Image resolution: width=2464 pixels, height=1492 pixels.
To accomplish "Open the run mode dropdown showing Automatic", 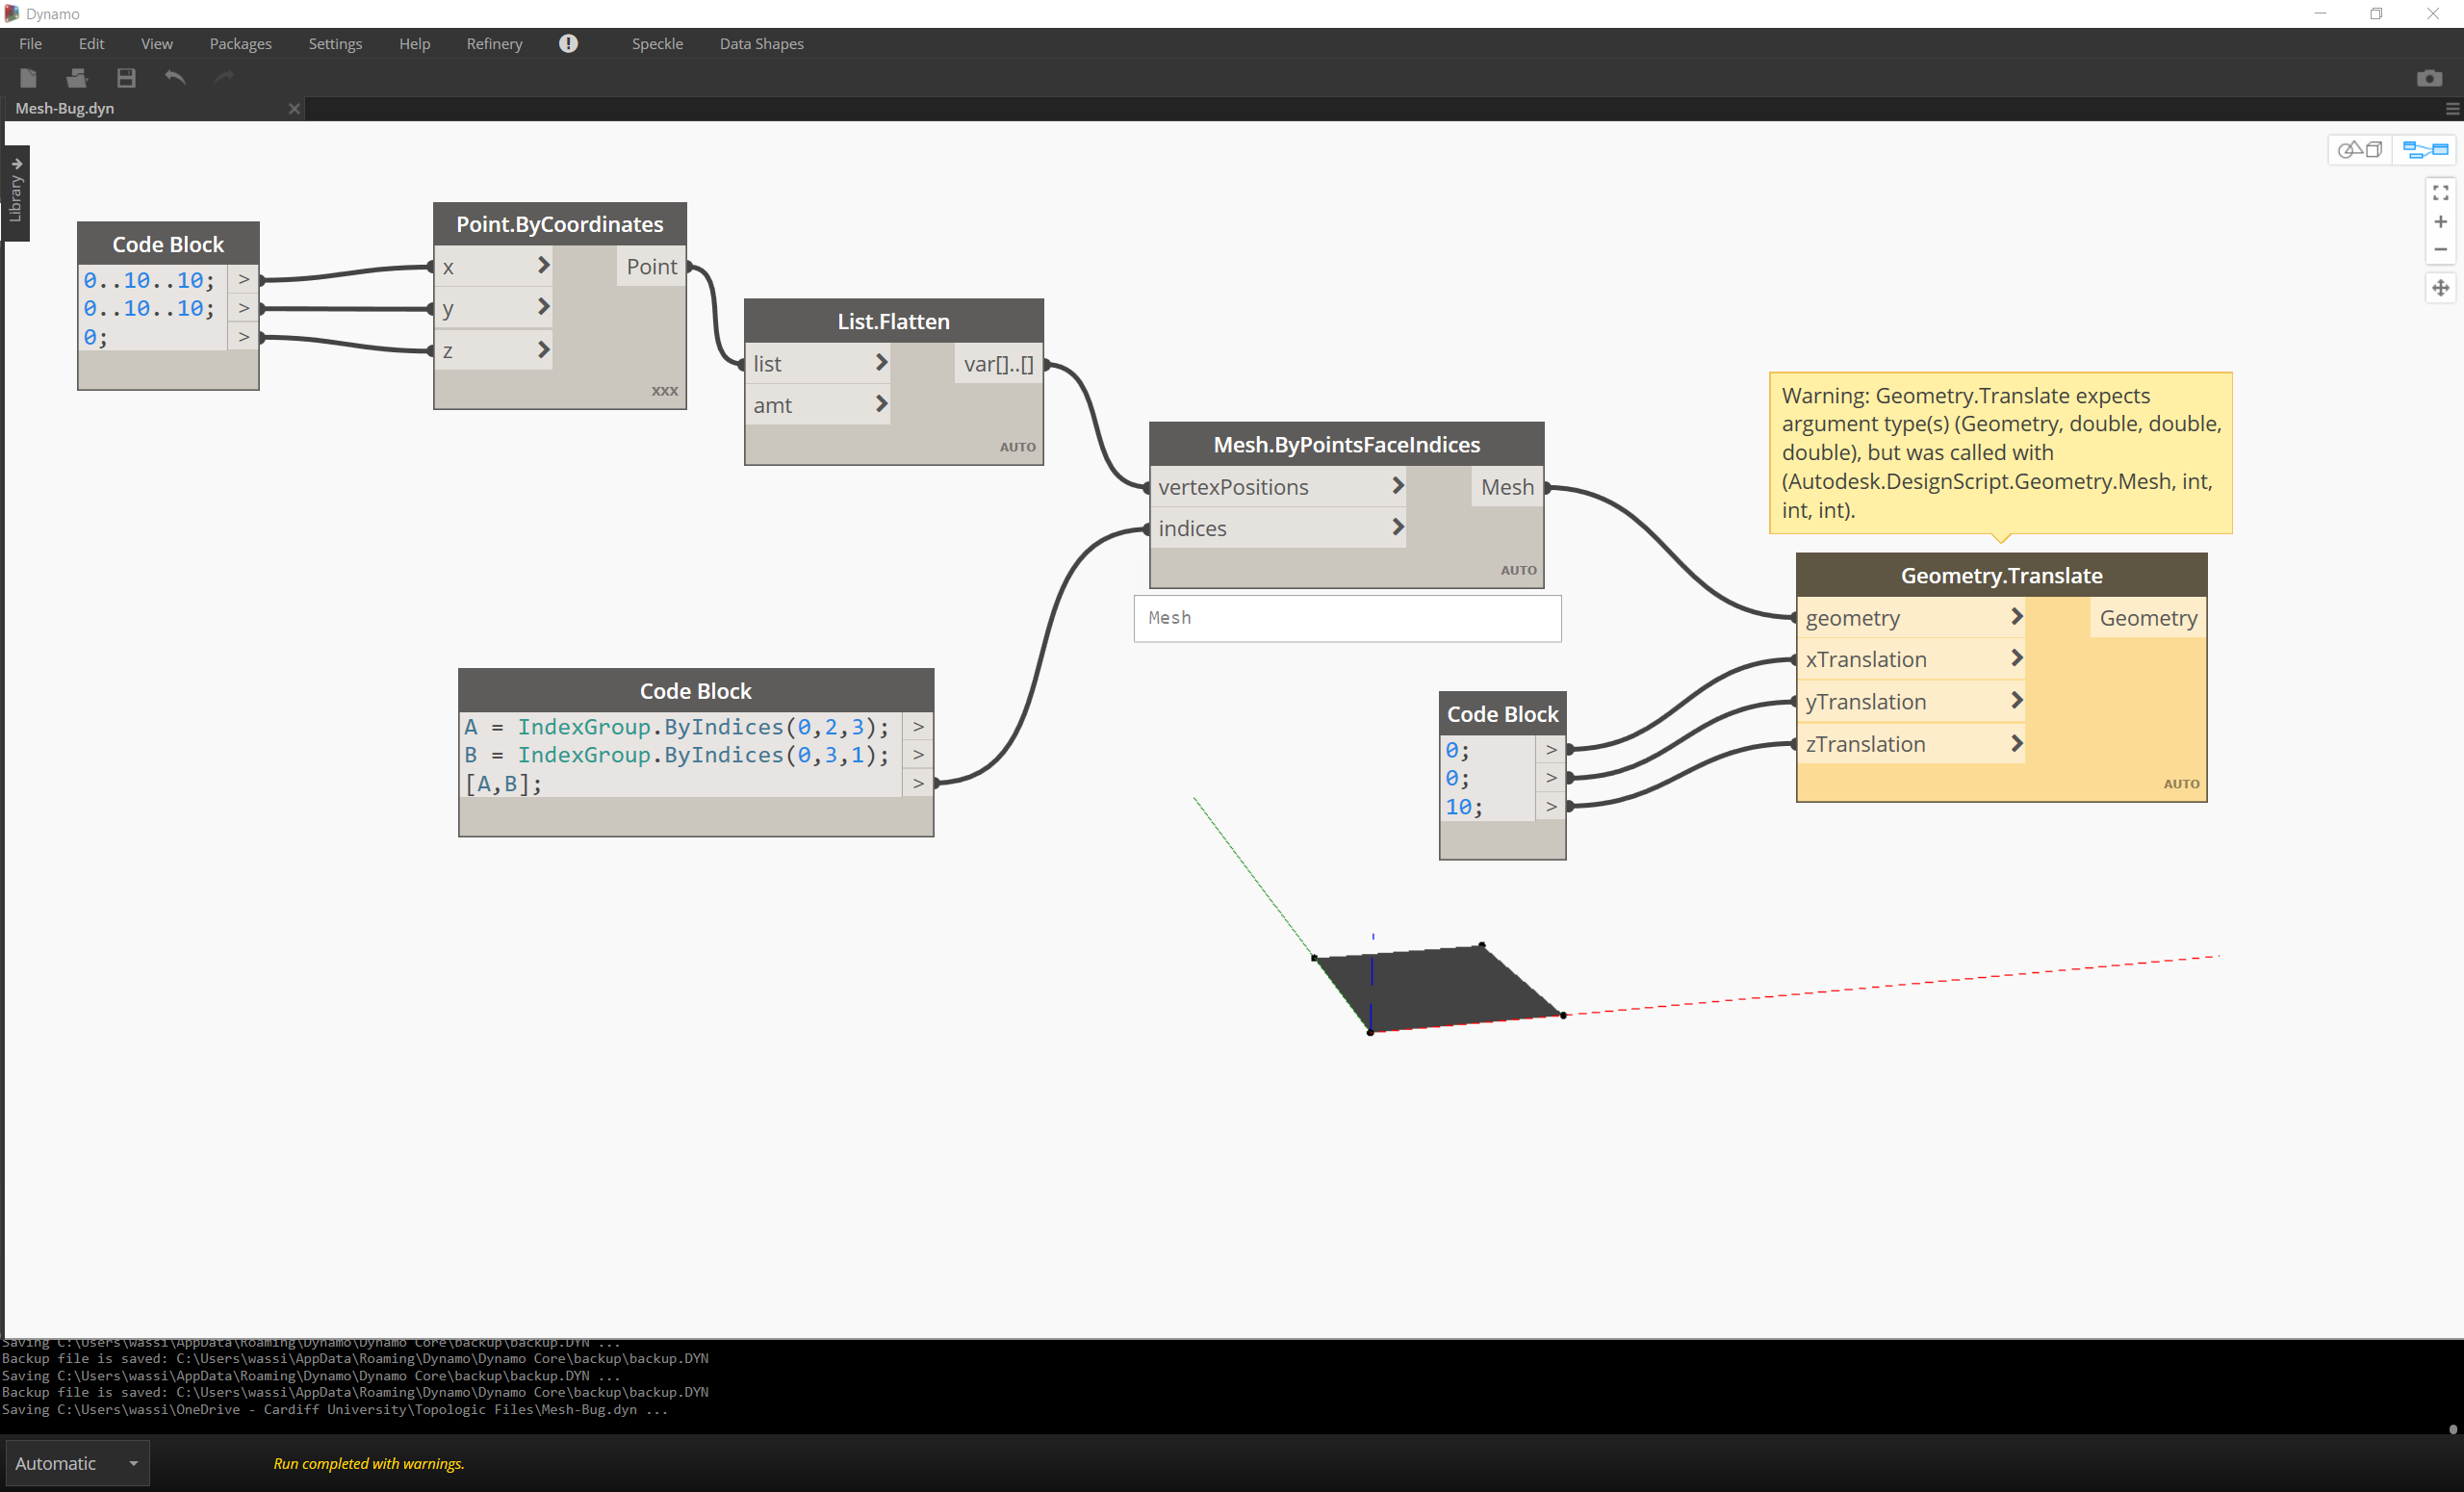I will [x=77, y=1463].
